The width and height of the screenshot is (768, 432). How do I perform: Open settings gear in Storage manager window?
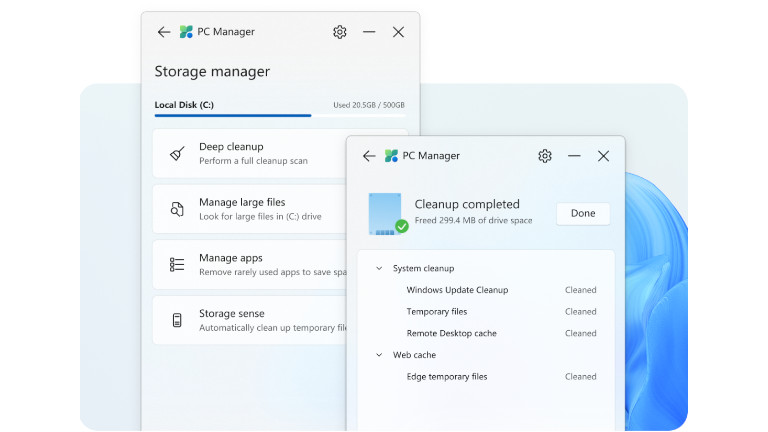click(339, 32)
